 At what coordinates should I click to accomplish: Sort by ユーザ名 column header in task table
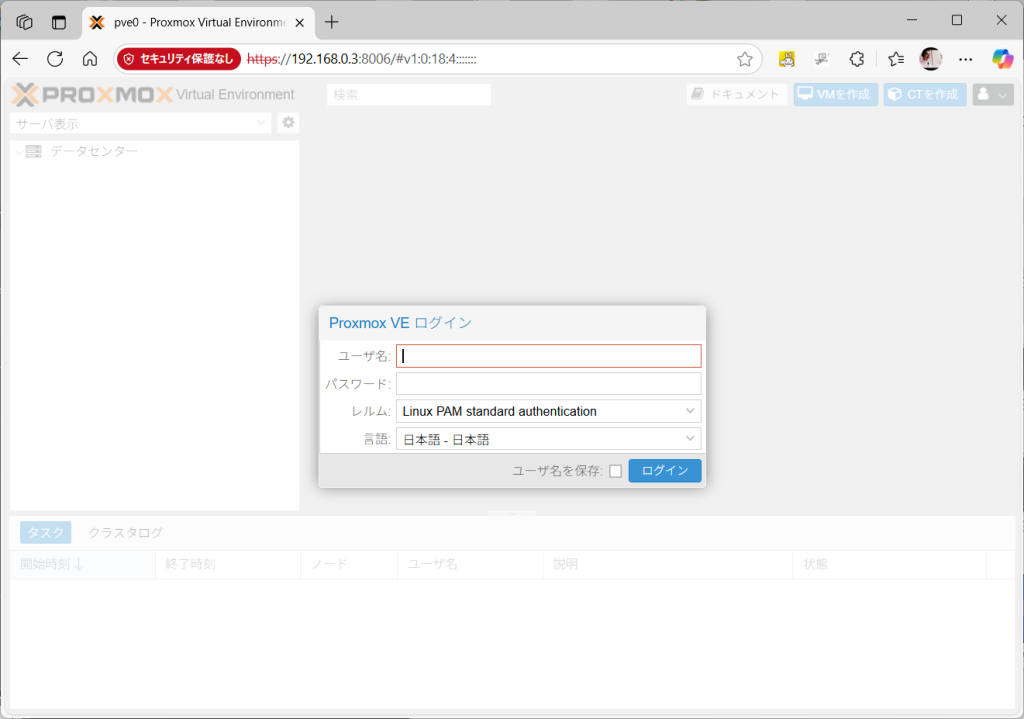coord(470,564)
